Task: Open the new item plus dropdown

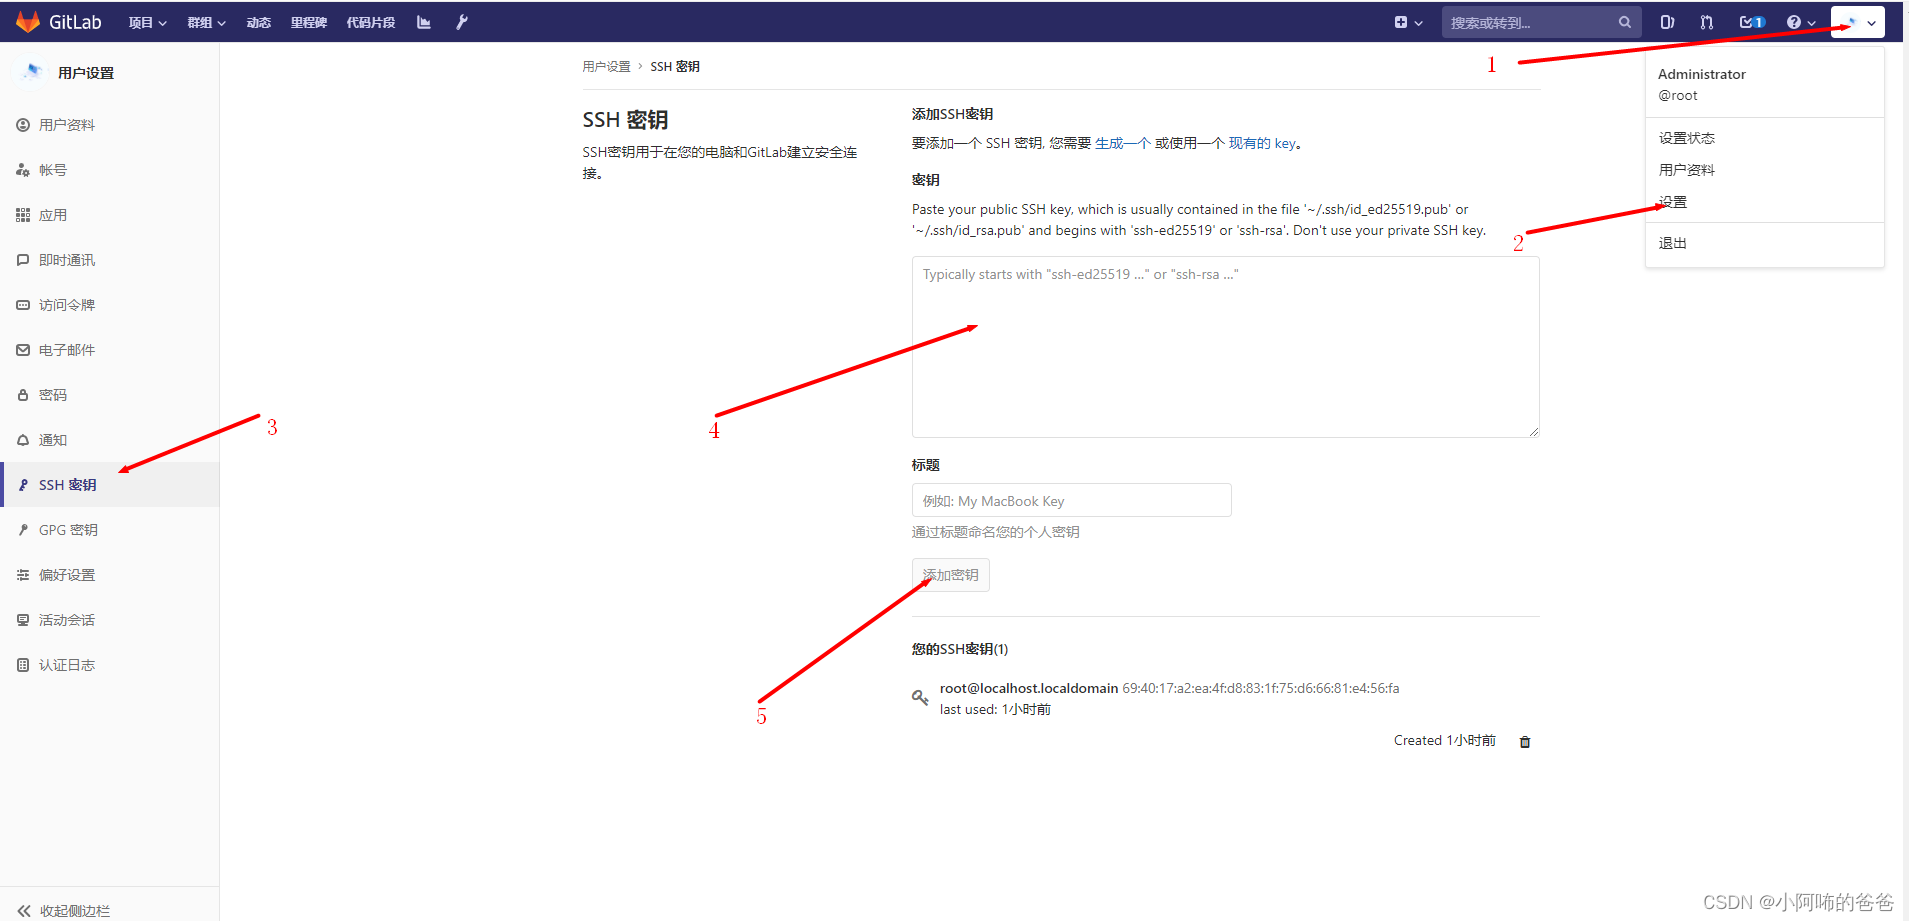Action: (x=1408, y=22)
